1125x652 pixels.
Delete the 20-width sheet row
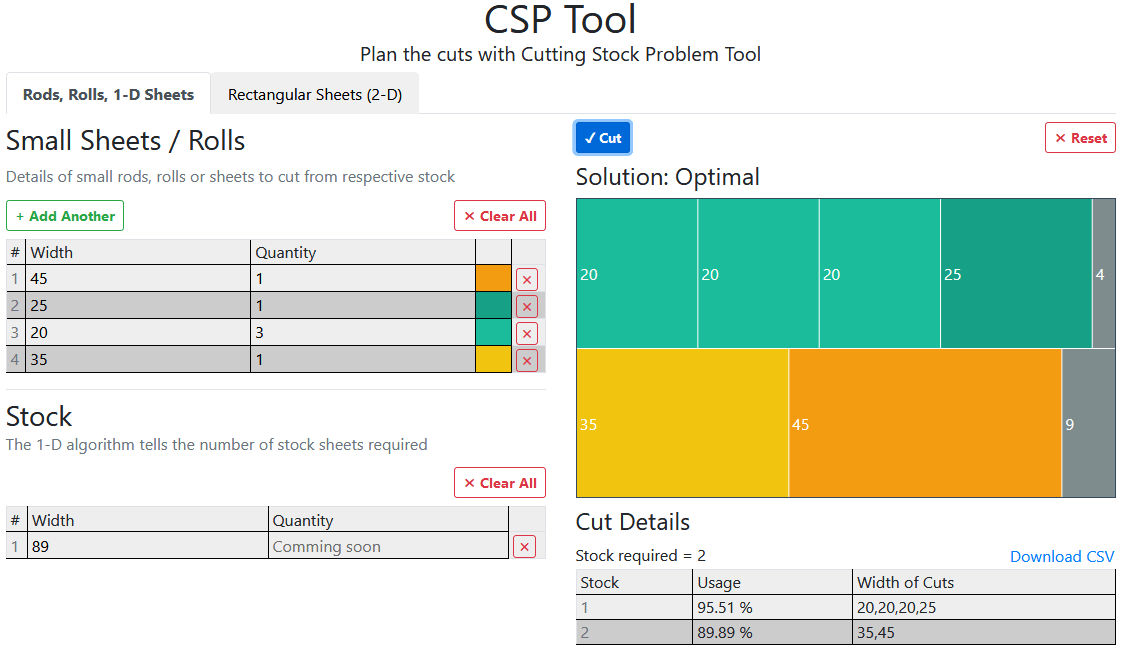[526, 333]
